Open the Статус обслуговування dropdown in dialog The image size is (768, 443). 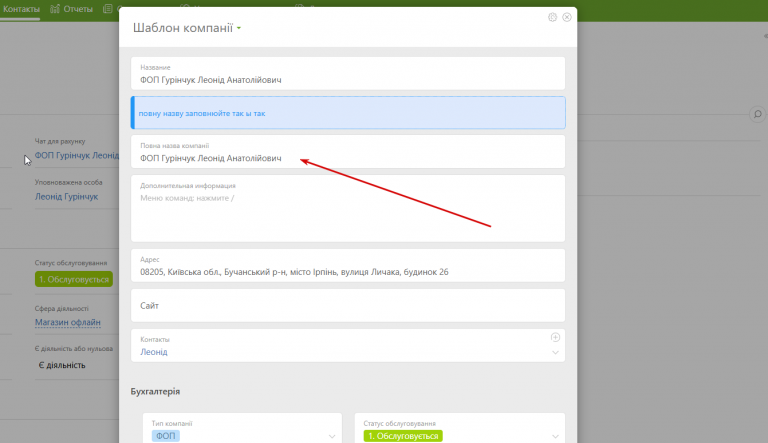[x=459, y=430]
